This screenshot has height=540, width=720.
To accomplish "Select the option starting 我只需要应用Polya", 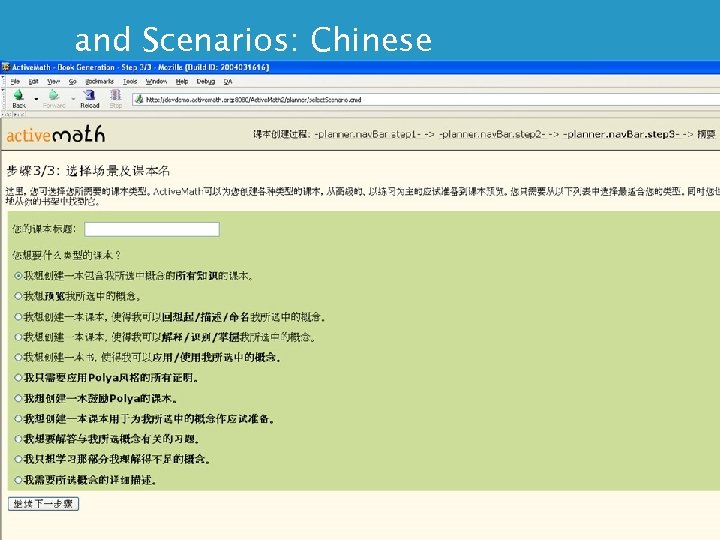I will pos(18,377).
